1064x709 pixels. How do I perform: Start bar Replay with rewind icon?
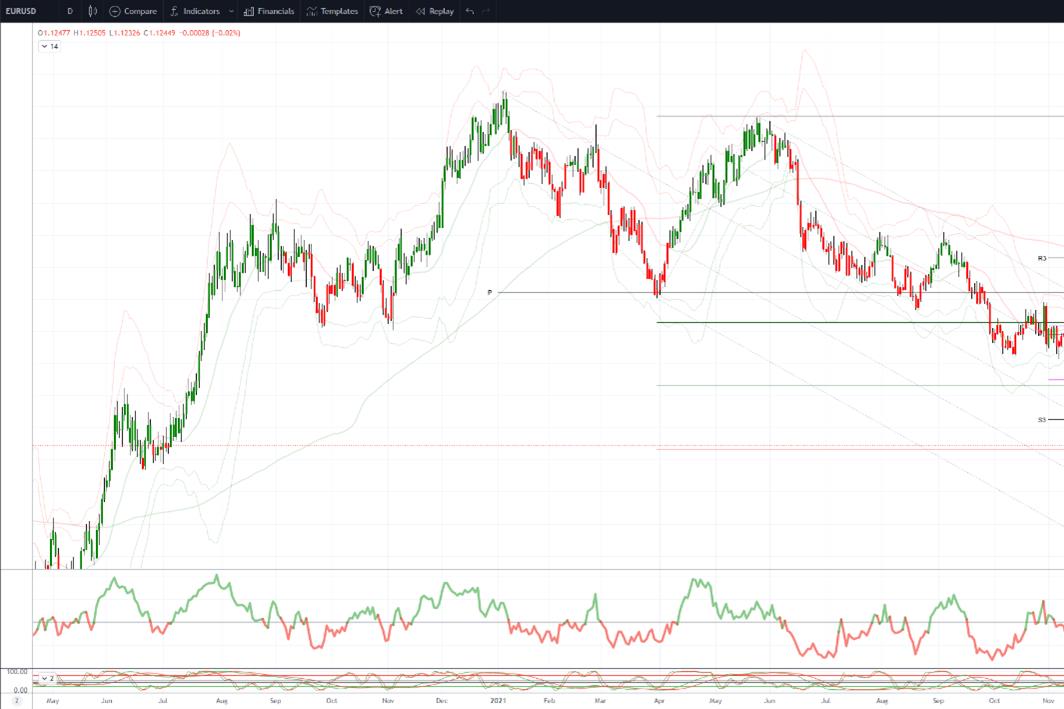[421, 12]
